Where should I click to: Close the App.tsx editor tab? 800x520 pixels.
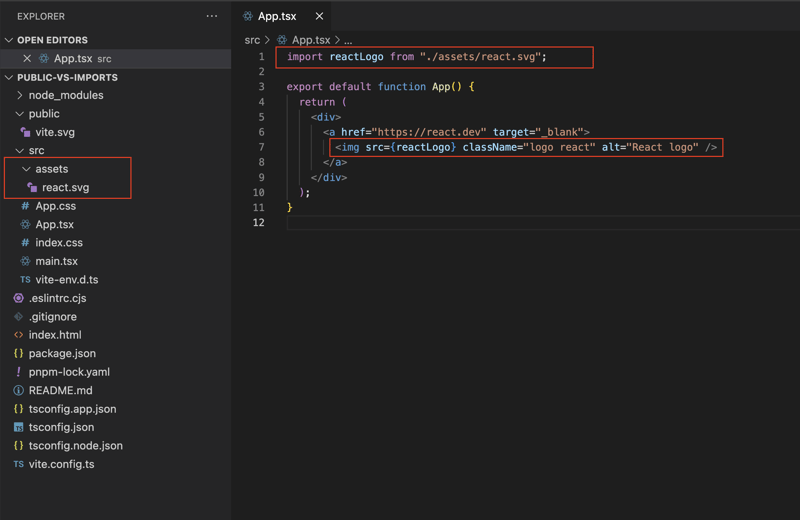tap(319, 16)
